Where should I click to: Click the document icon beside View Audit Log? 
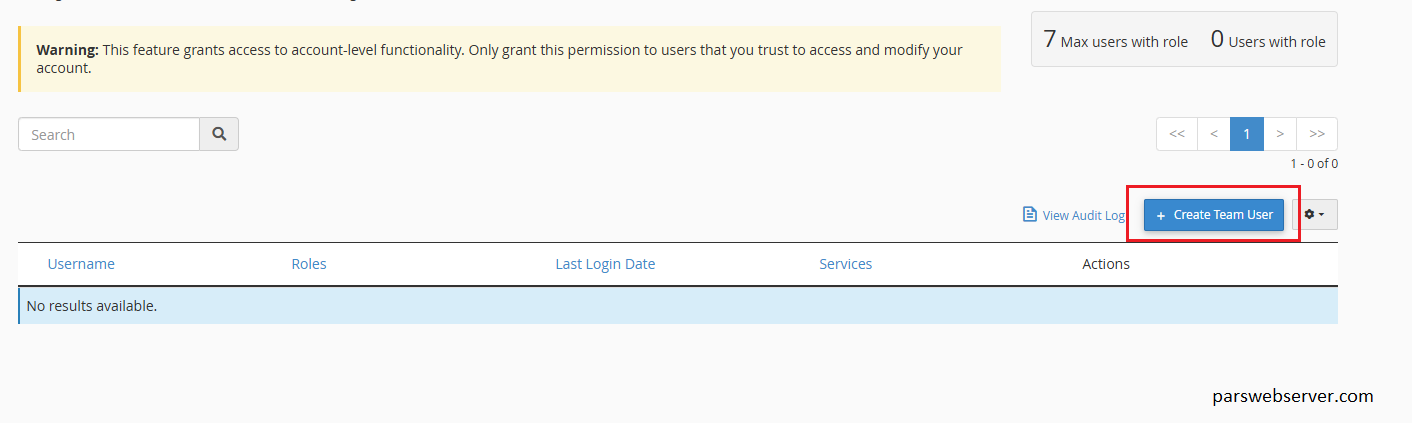click(x=1029, y=215)
